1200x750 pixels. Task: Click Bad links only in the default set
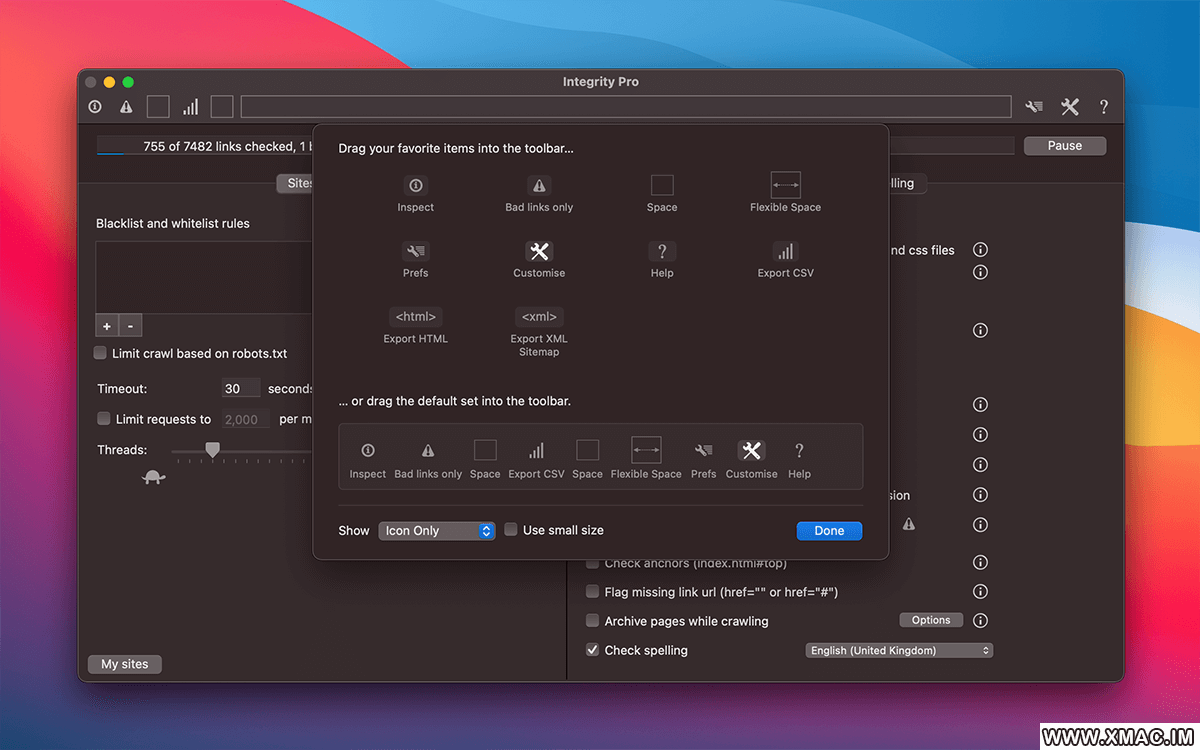point(428,460)
